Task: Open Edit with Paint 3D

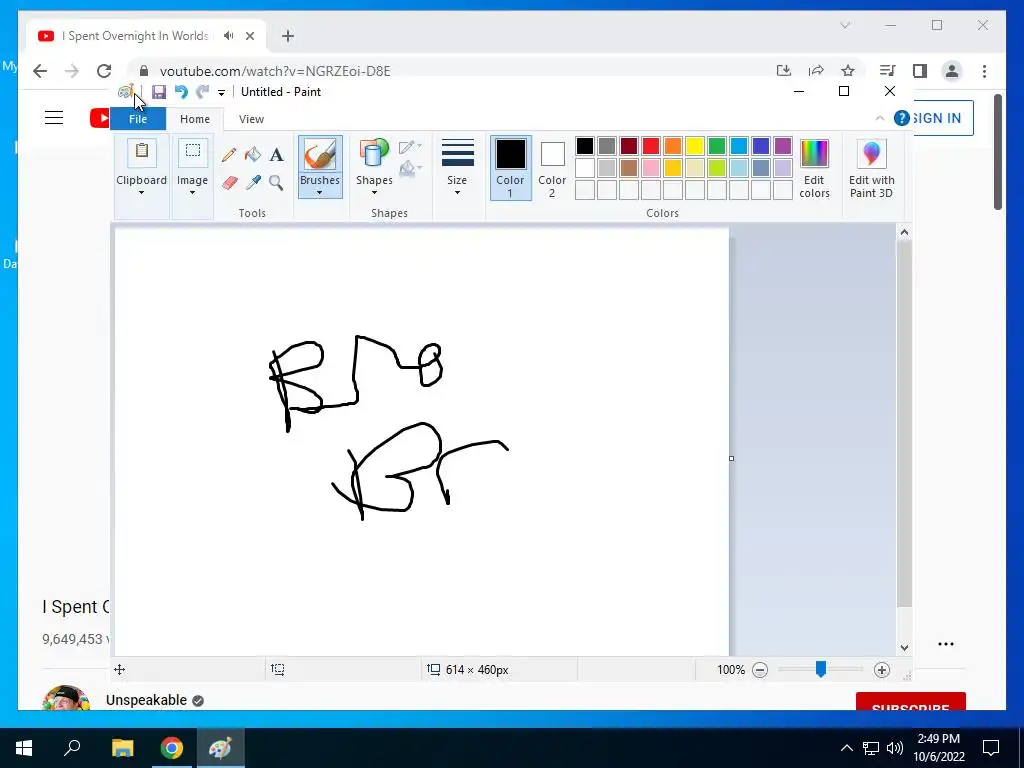Action: pos(872,168)
